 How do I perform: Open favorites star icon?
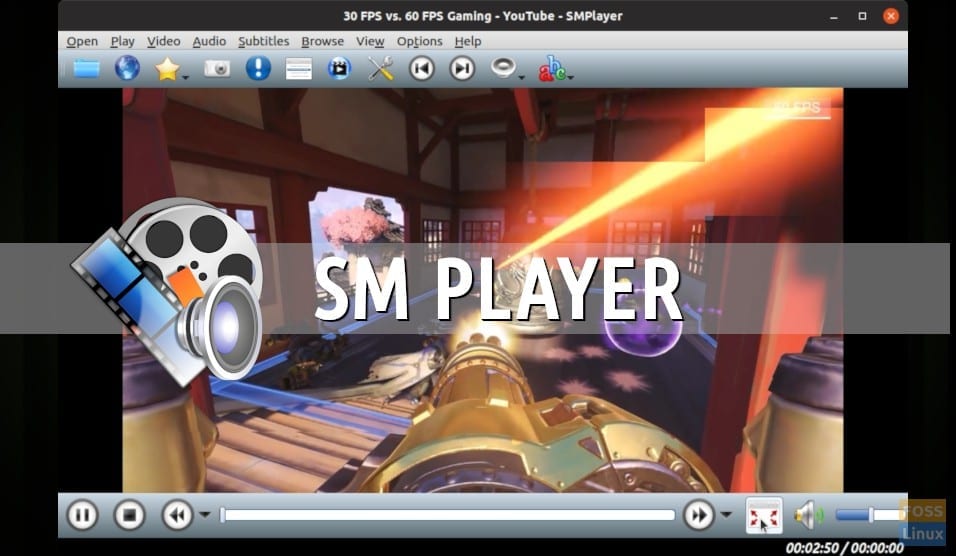click(166, 69)
